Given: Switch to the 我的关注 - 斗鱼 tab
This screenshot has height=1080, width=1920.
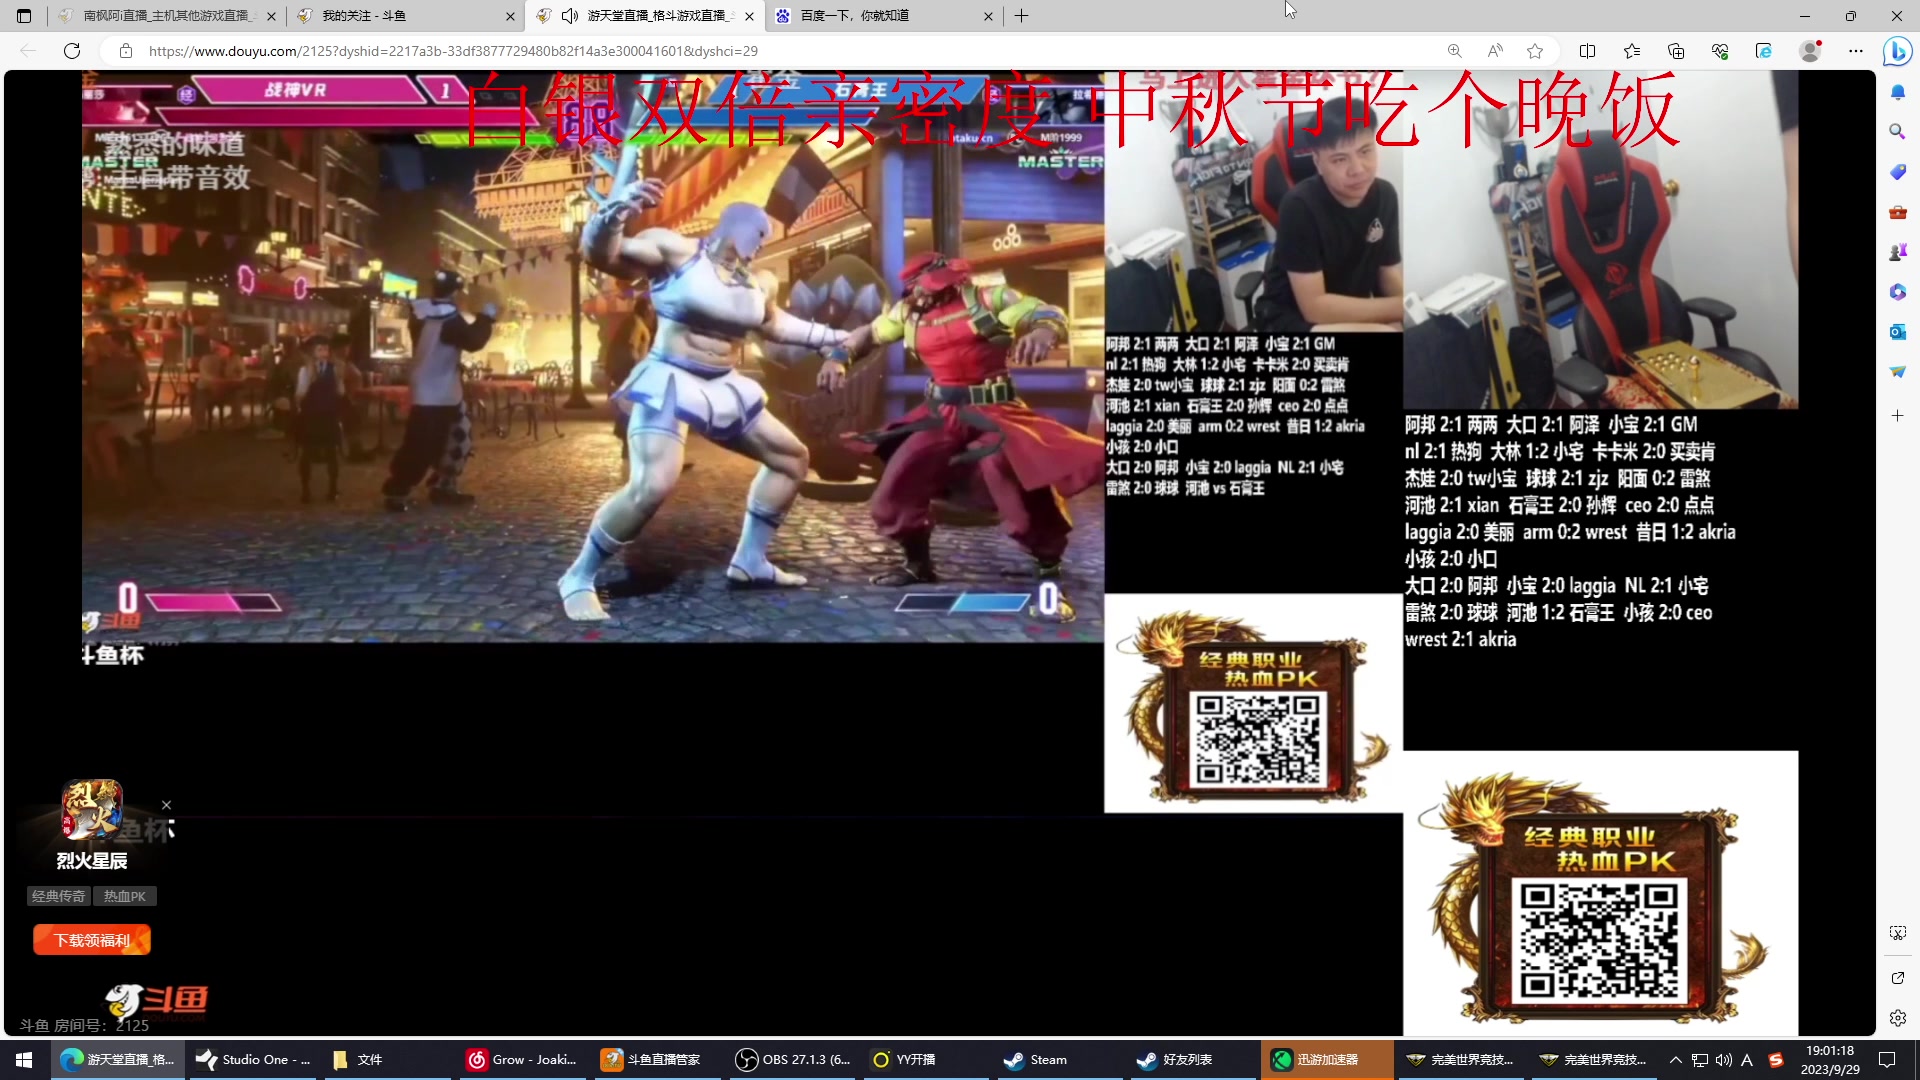Looking at the screenshot, I should click(x=405, y=16).
